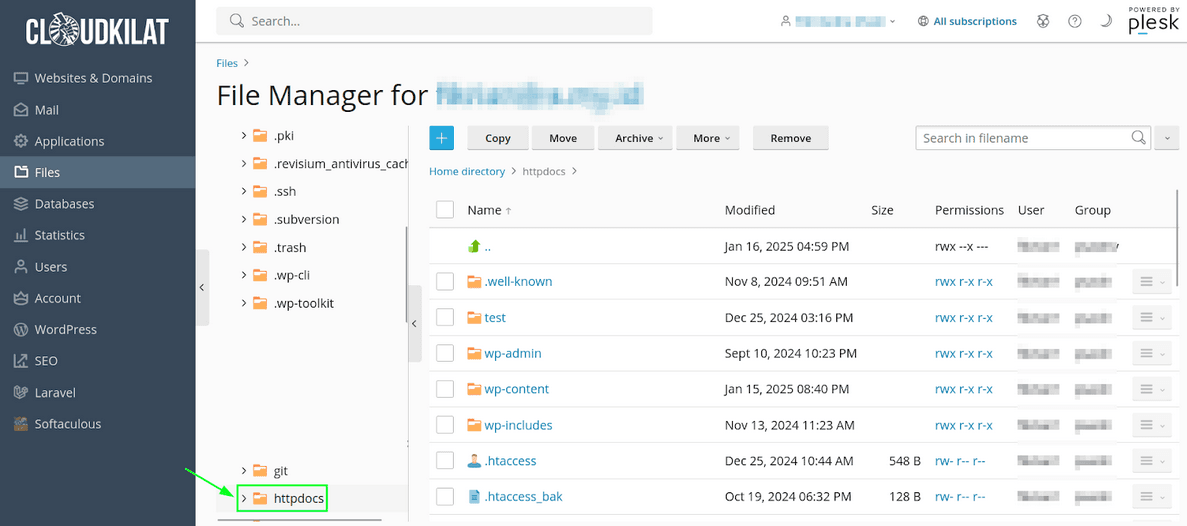Image resolution: width=1187 pixels, height=526 pixels.
Task: Click the top Search field
Action: [435, 21]
